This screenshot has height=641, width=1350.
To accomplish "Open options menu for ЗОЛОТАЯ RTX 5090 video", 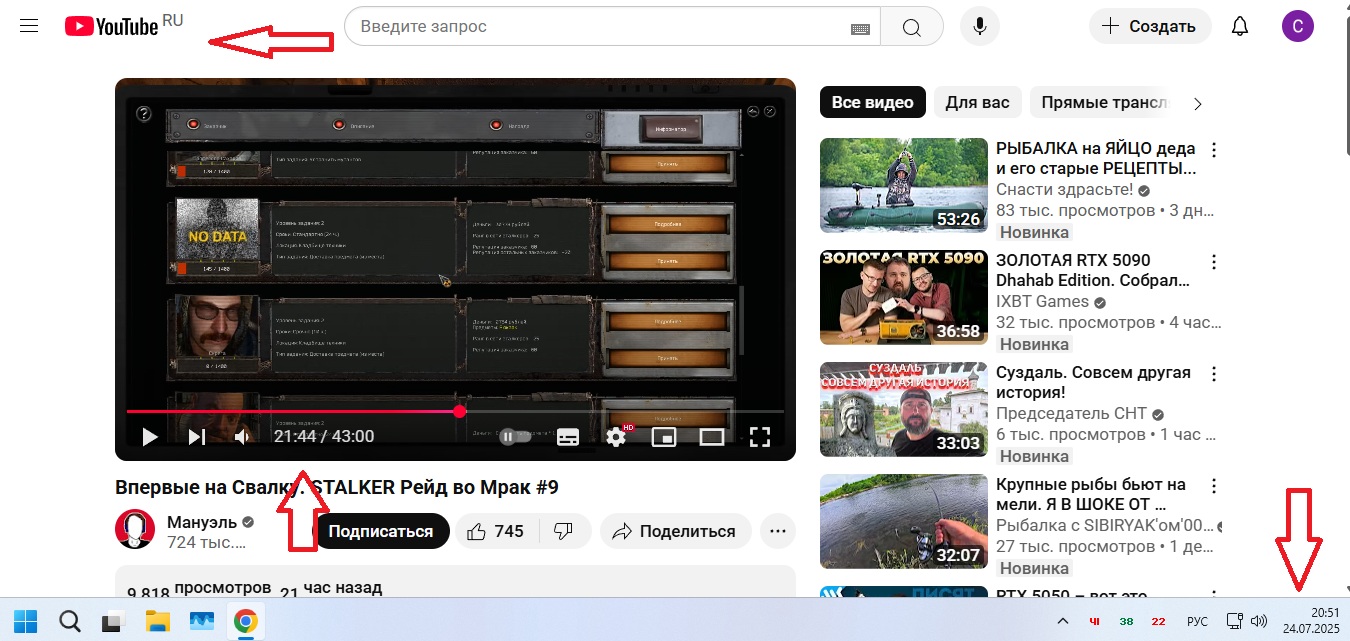I will 1214,262.
